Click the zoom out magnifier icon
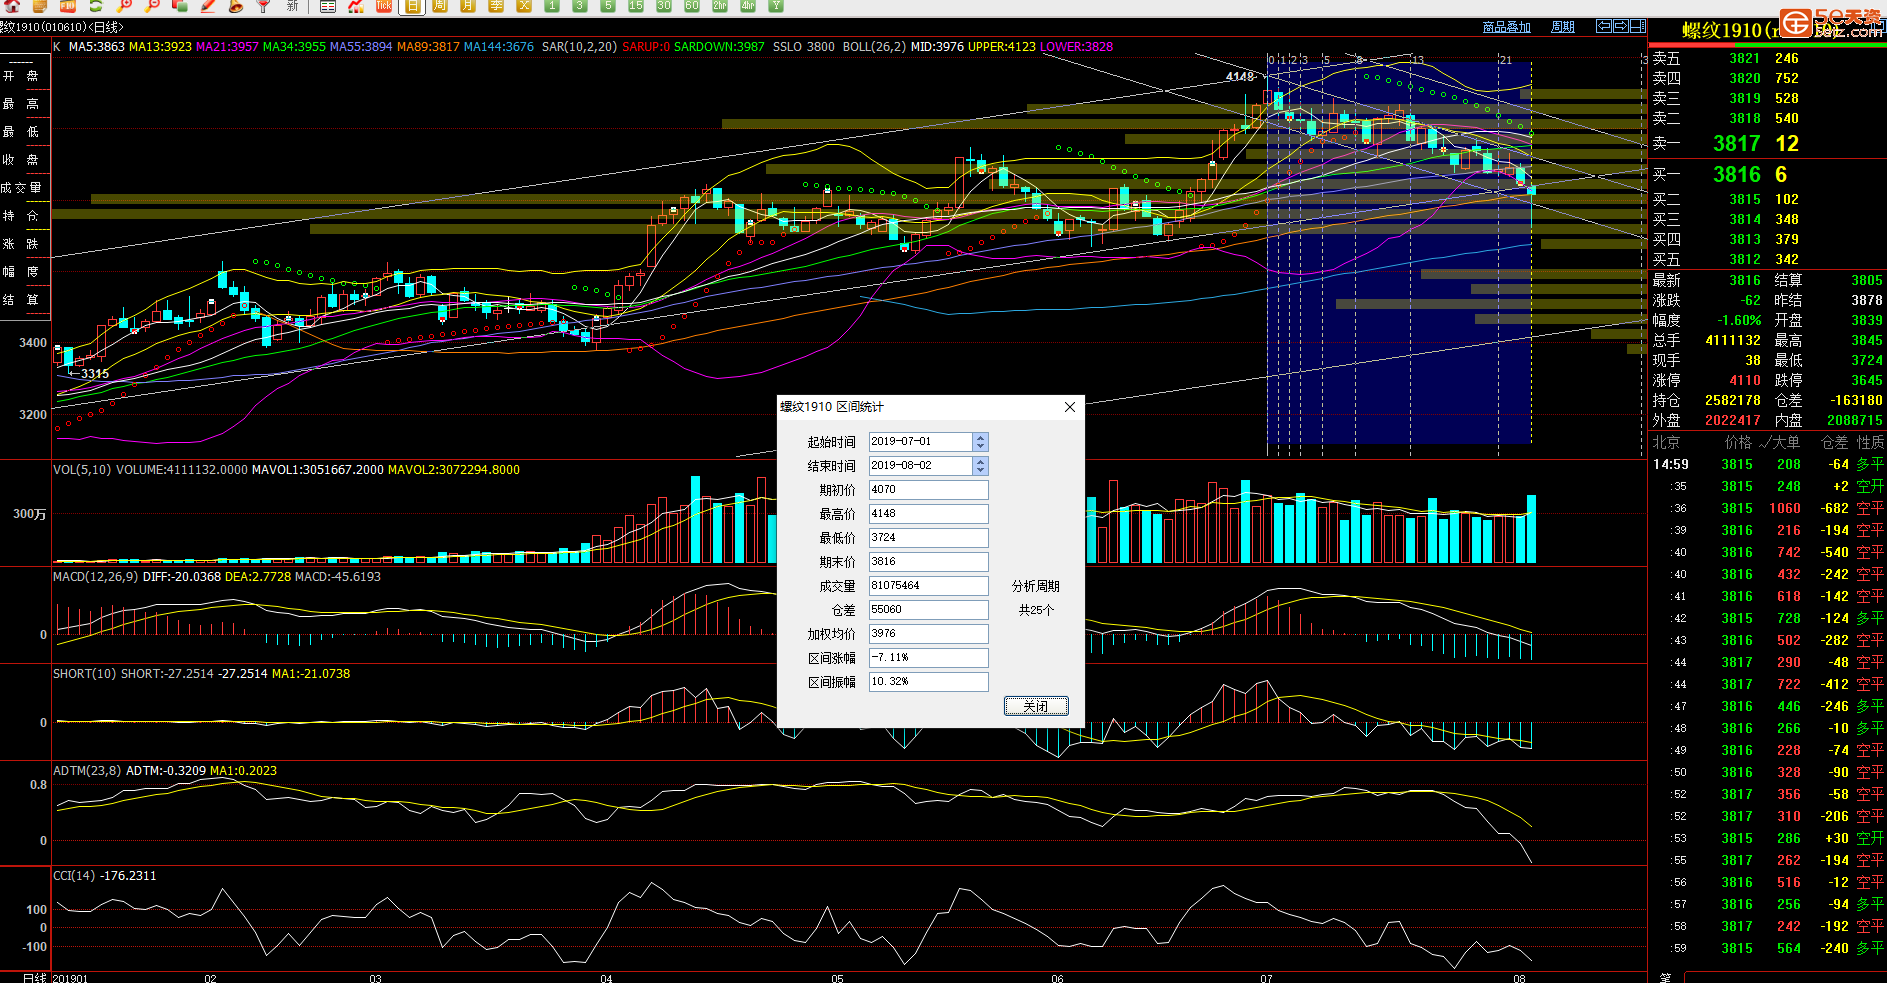This screenshot has height=983, width=1887. pyautogui.click(x=152, y=5)
